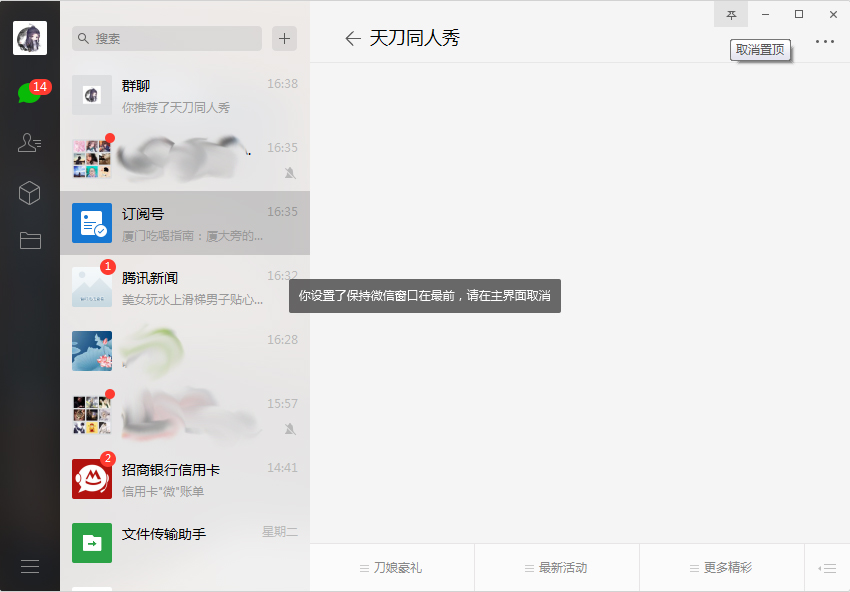
Task: Open 文件传输助手 chat
Action: click(185, 540)
